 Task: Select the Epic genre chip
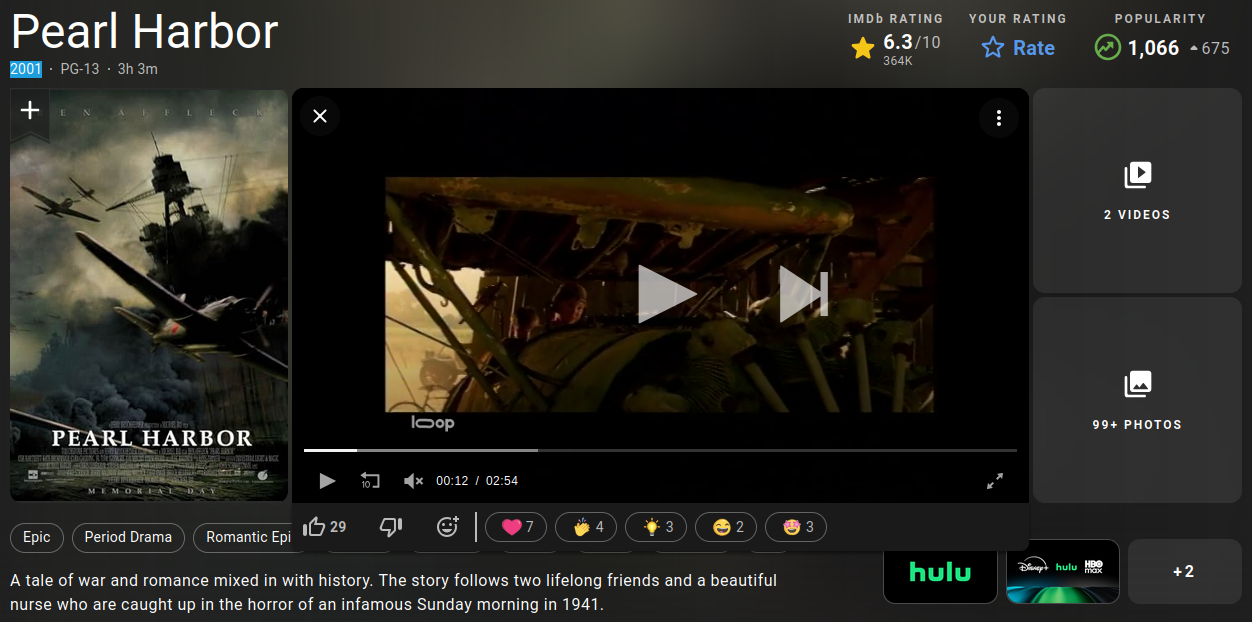click(x=37, y=537)
